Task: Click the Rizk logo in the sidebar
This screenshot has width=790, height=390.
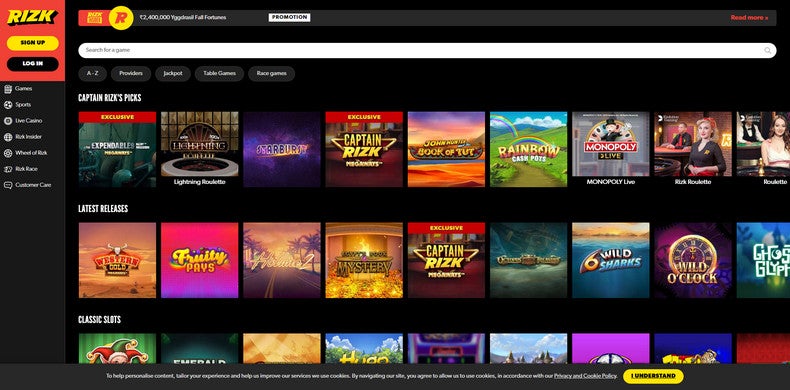Action: 32,18
